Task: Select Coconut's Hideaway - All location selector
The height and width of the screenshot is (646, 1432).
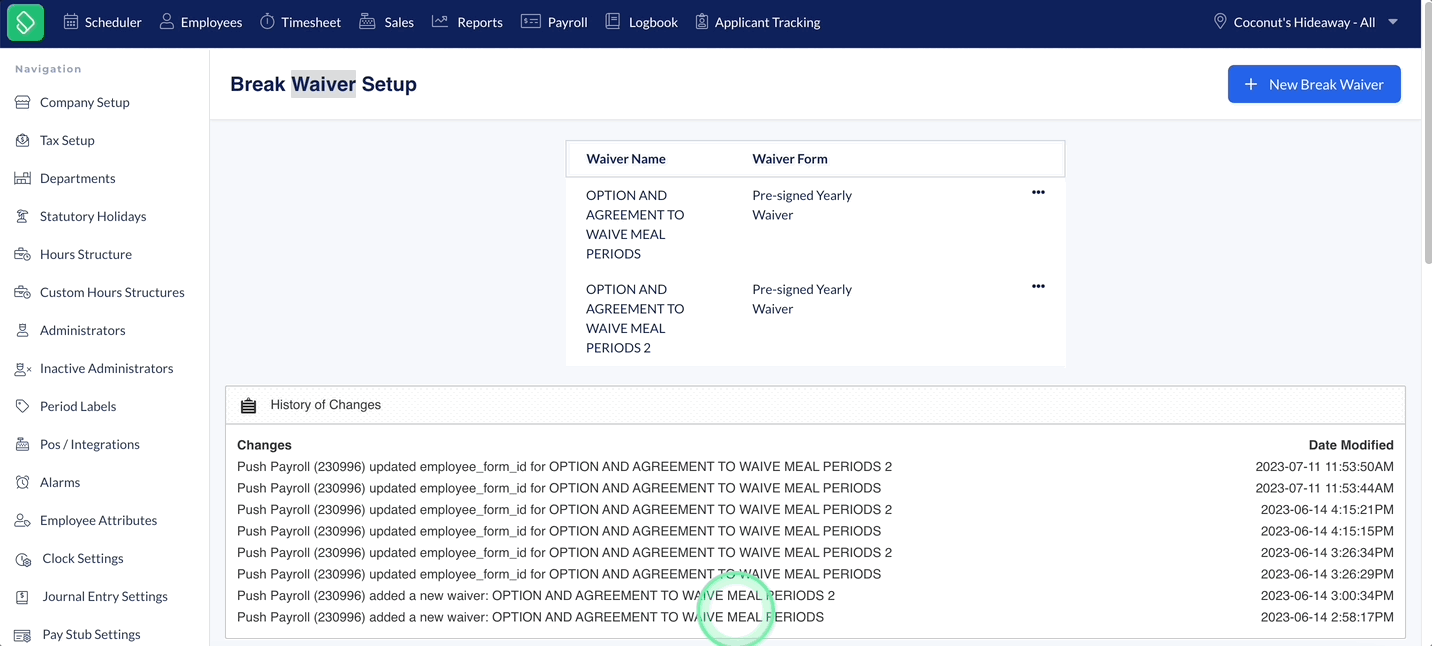Action: pos(1306,21)
